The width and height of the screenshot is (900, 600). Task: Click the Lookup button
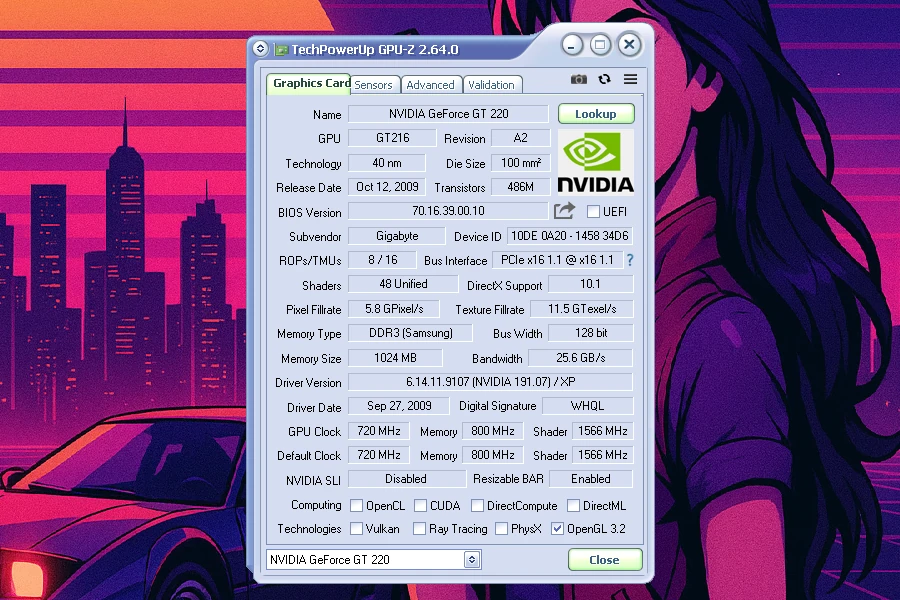click(x=596, y=114)
